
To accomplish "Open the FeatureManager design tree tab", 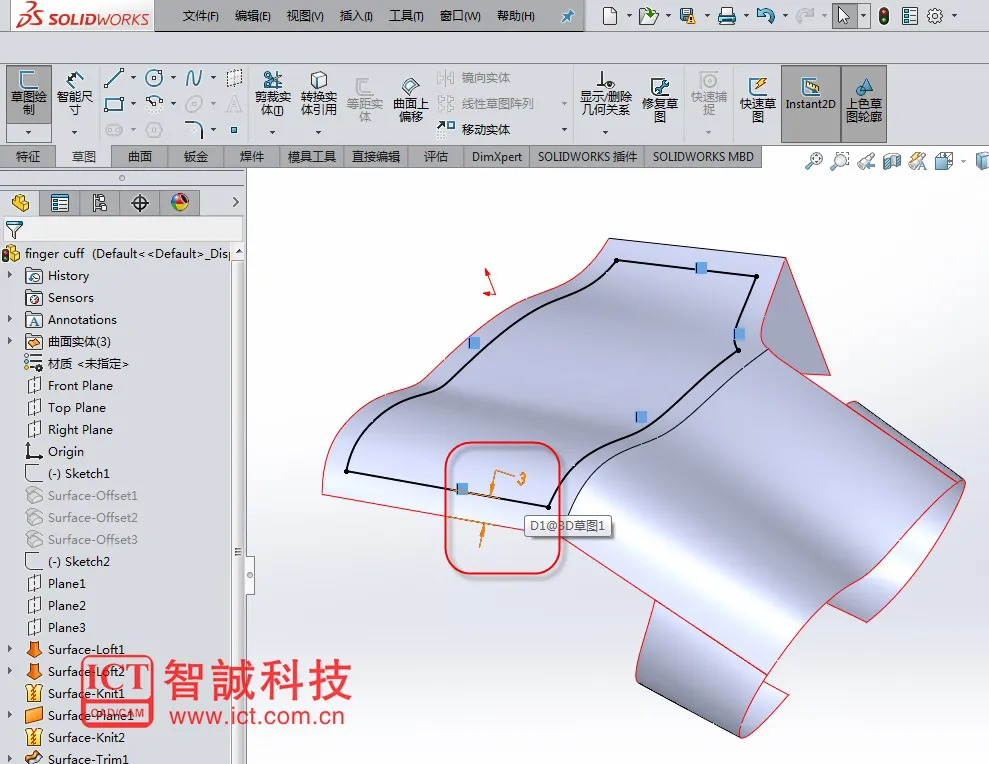I will [20, 203].
